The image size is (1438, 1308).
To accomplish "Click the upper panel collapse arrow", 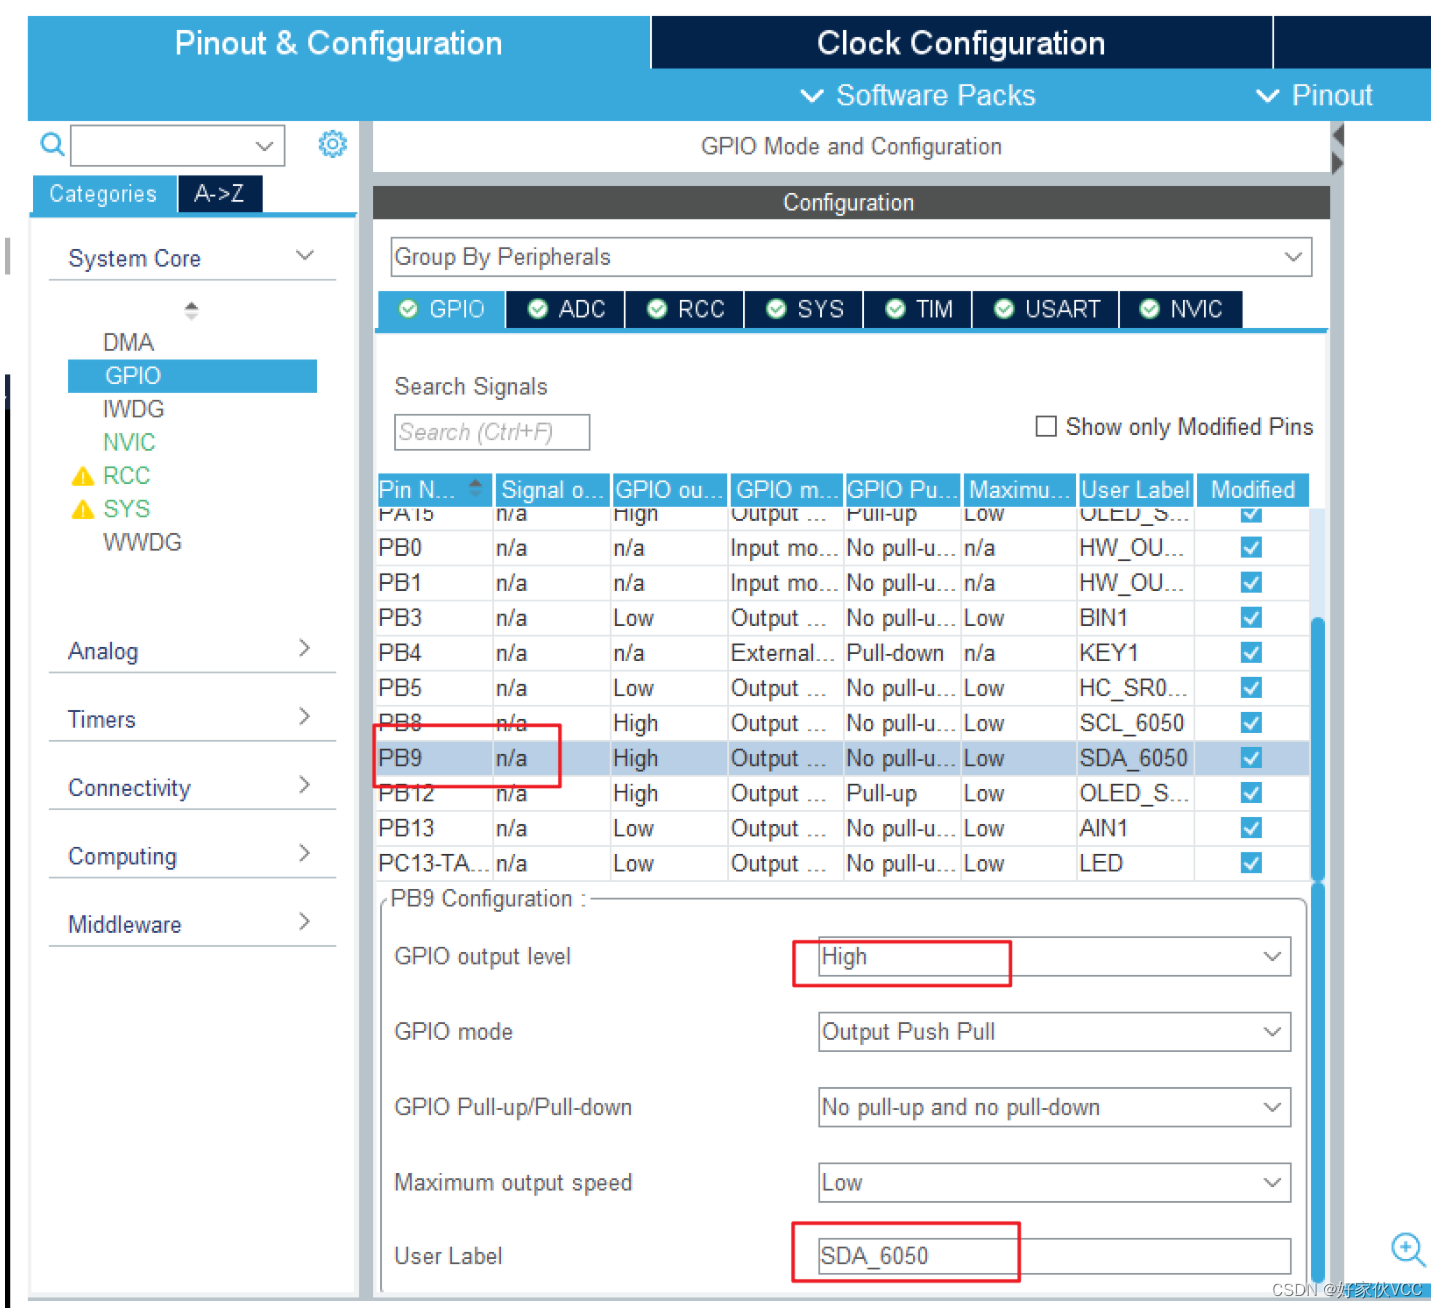I will point(1337,135).
